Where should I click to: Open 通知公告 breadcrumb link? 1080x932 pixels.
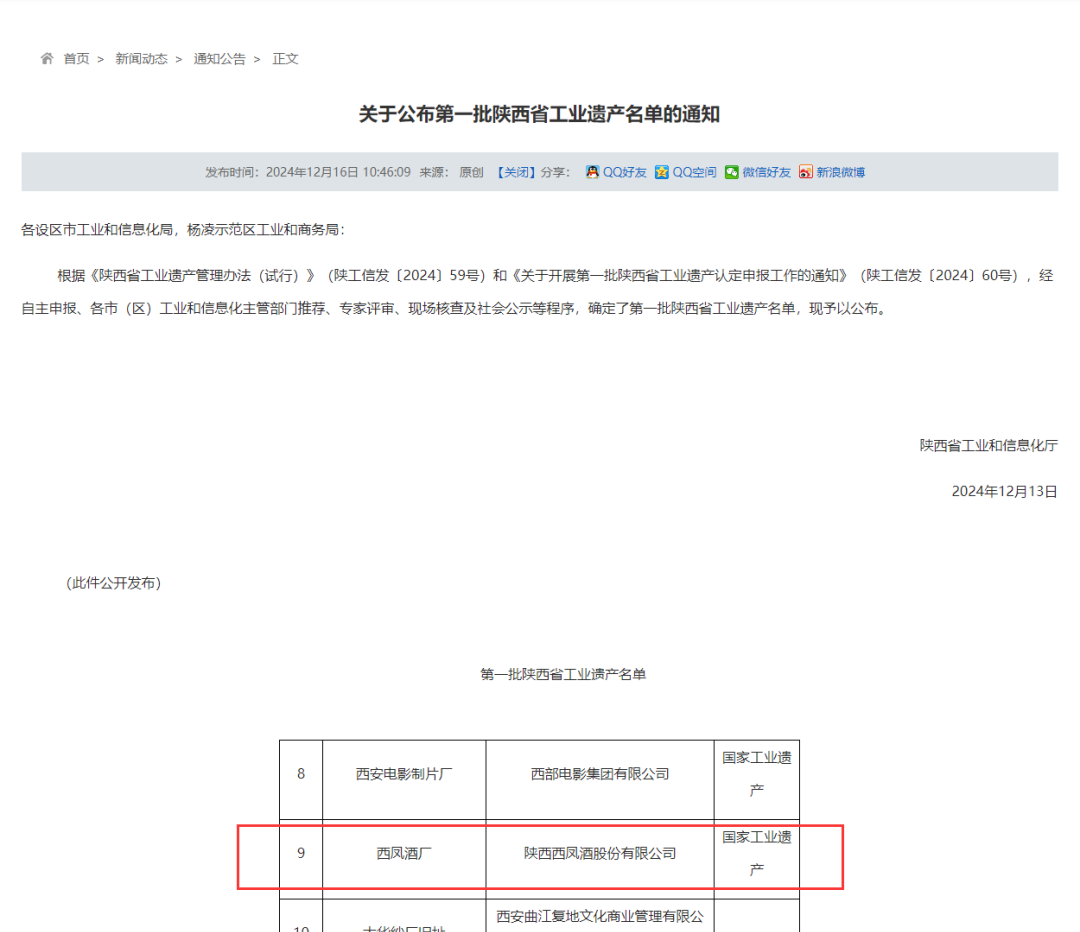pos(219,59)
